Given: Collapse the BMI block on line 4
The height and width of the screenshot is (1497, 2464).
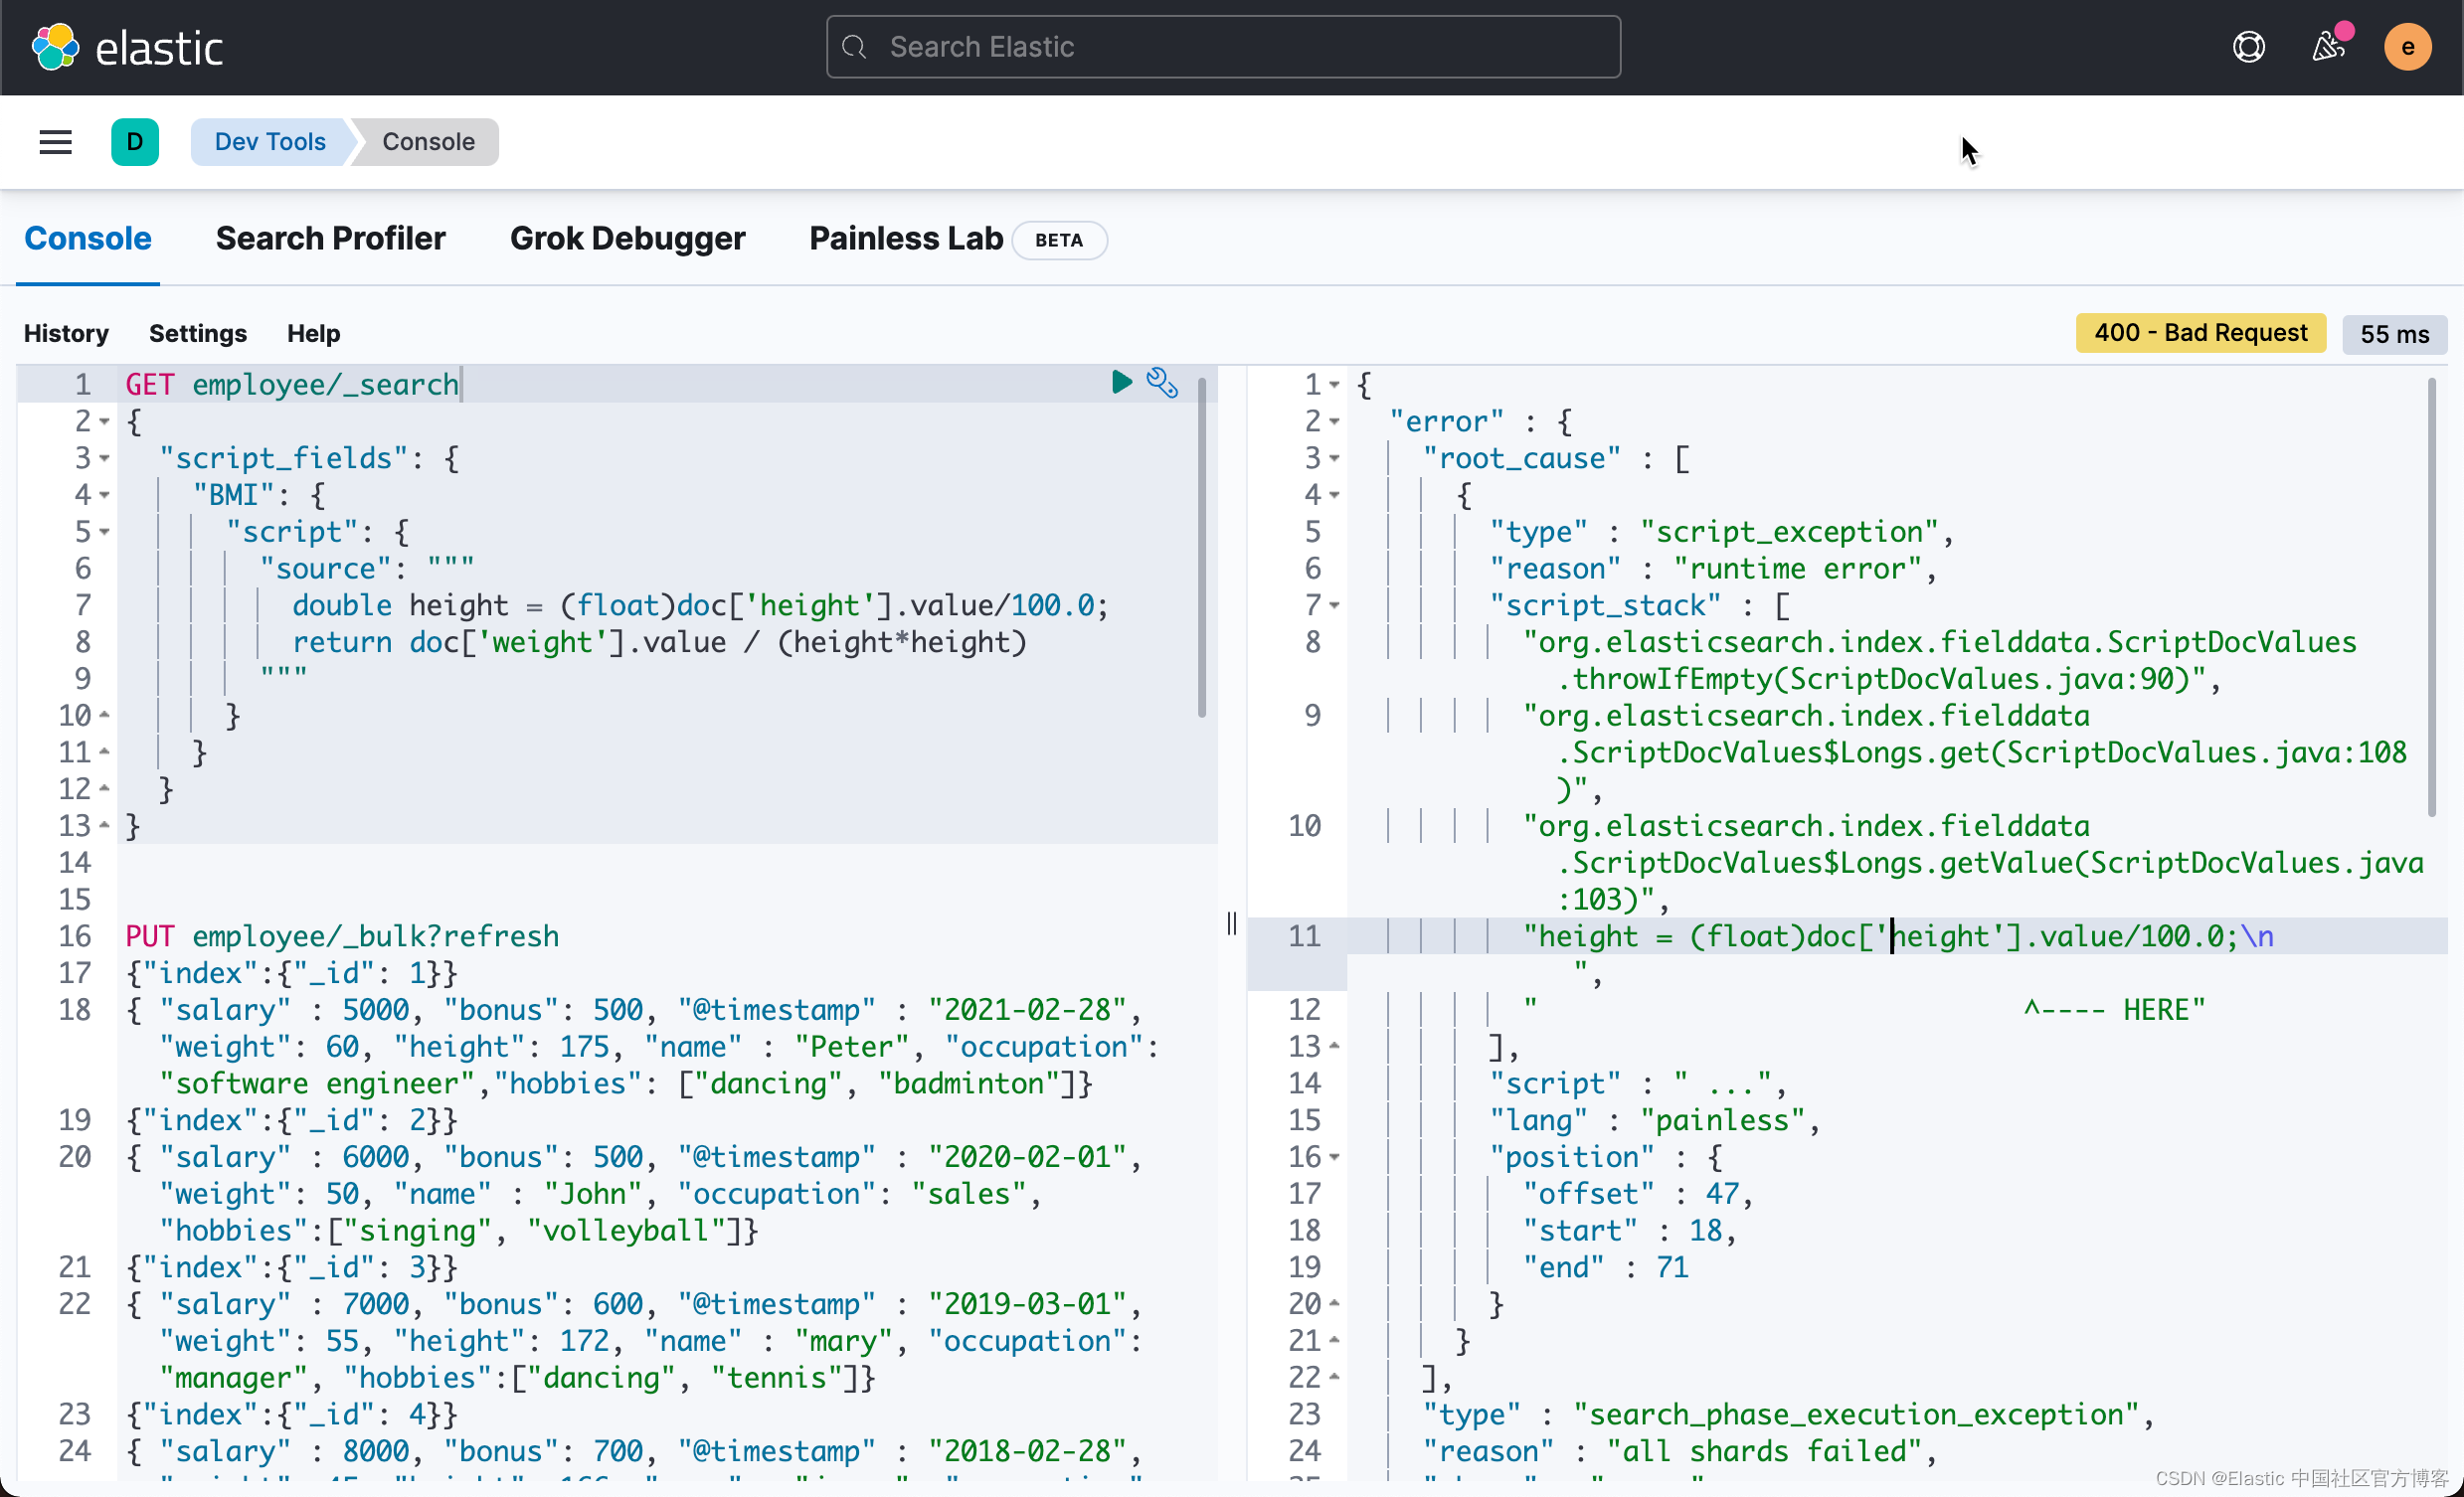Looking at the screenshot, I should [x=104, y=494].
